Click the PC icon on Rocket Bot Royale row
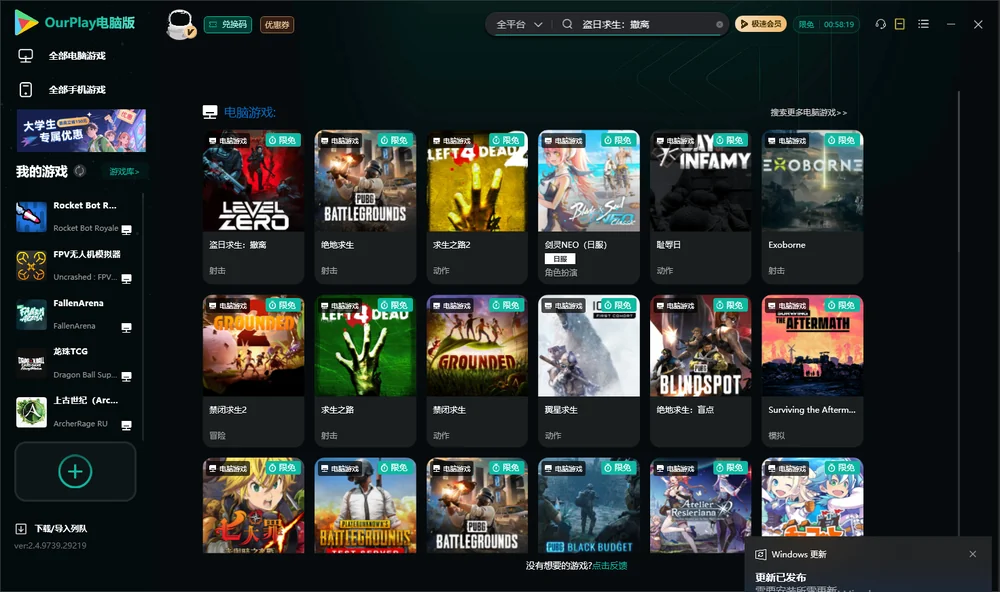Image resolution: width=1000 pixels, height=592 pixels. 126,230
